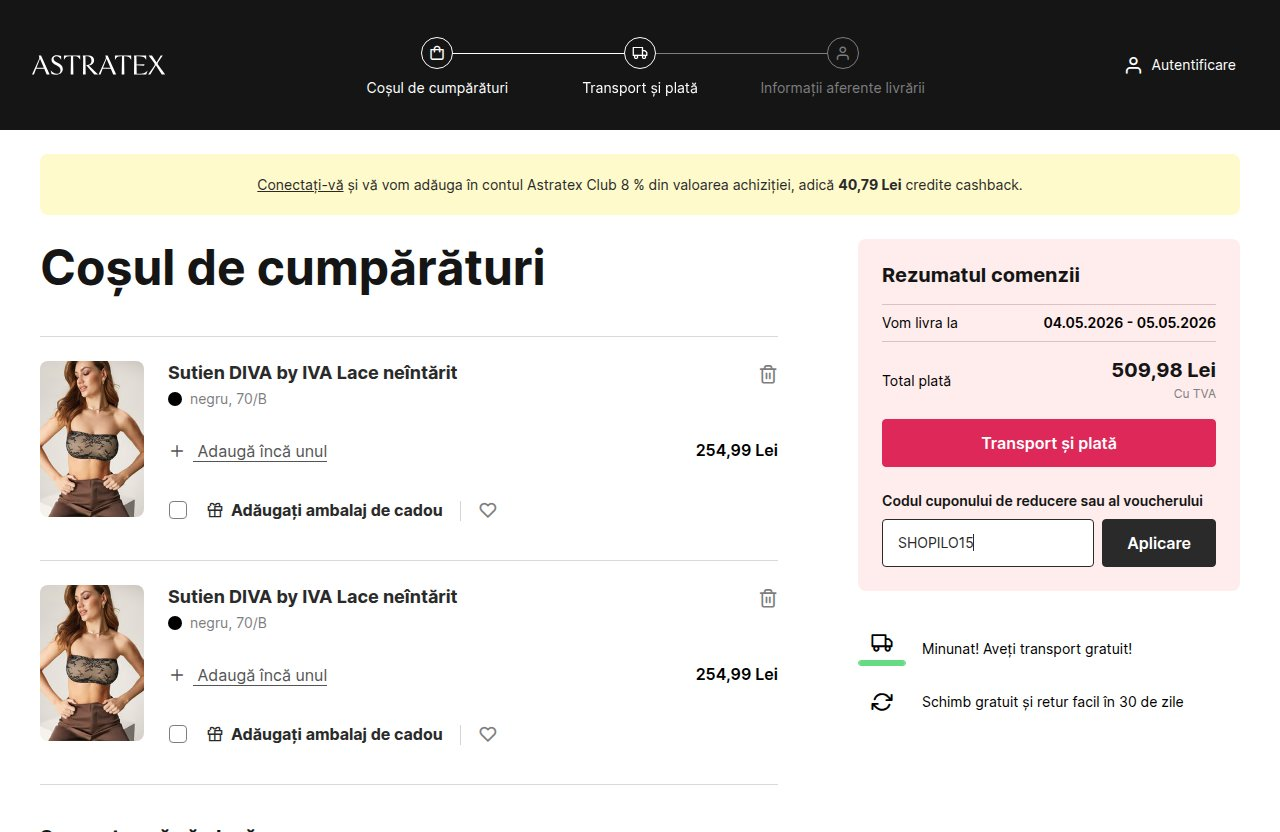Delete the second Sutien DIVA item via trash icon
Viewport: 1280px width, 832px height.
coord(768,598)
